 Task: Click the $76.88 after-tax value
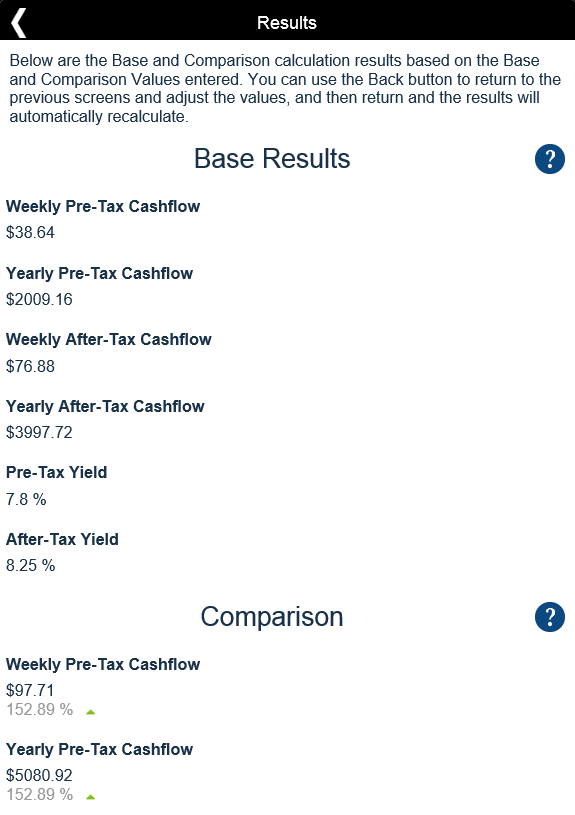30,366
